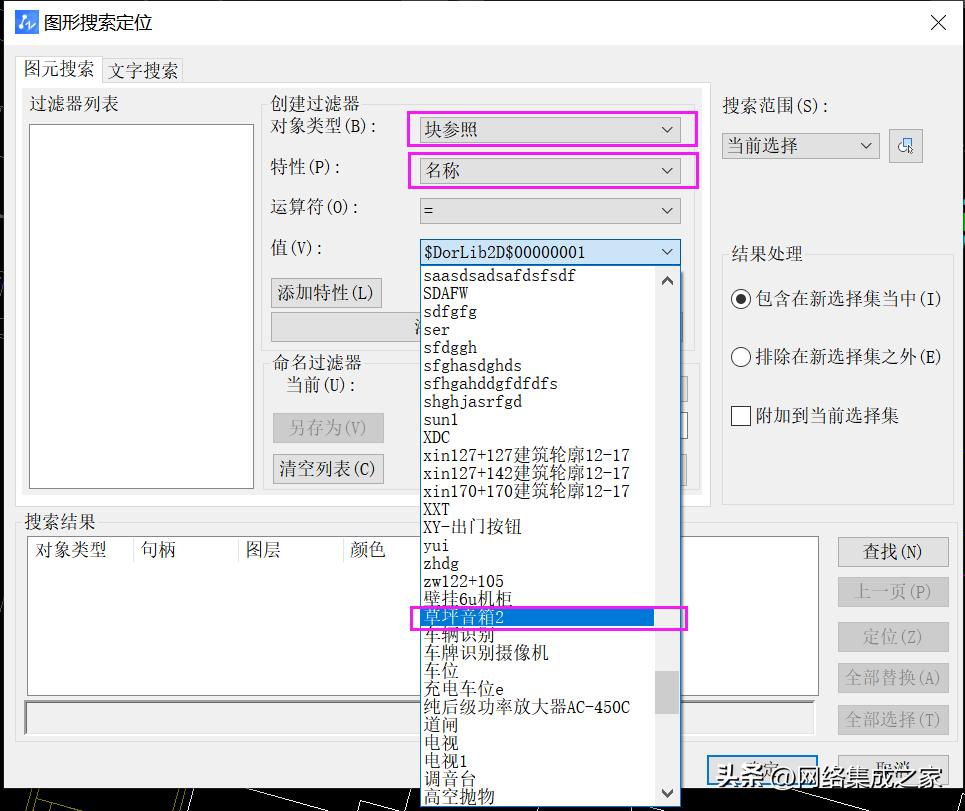Click the pick-selection icon beside 搜索范围
965x811 pixels.
(x=905, y=146)
